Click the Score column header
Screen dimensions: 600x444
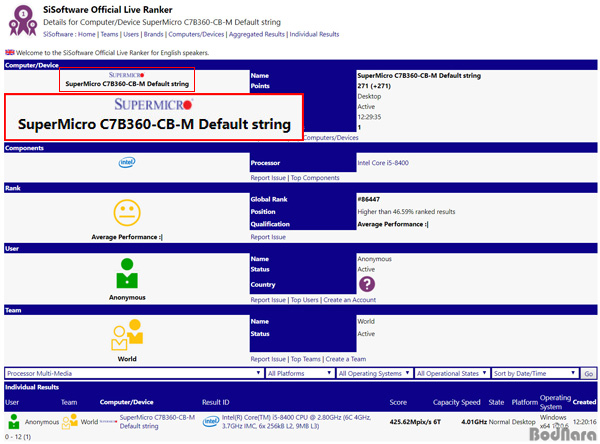pos(398,402)
